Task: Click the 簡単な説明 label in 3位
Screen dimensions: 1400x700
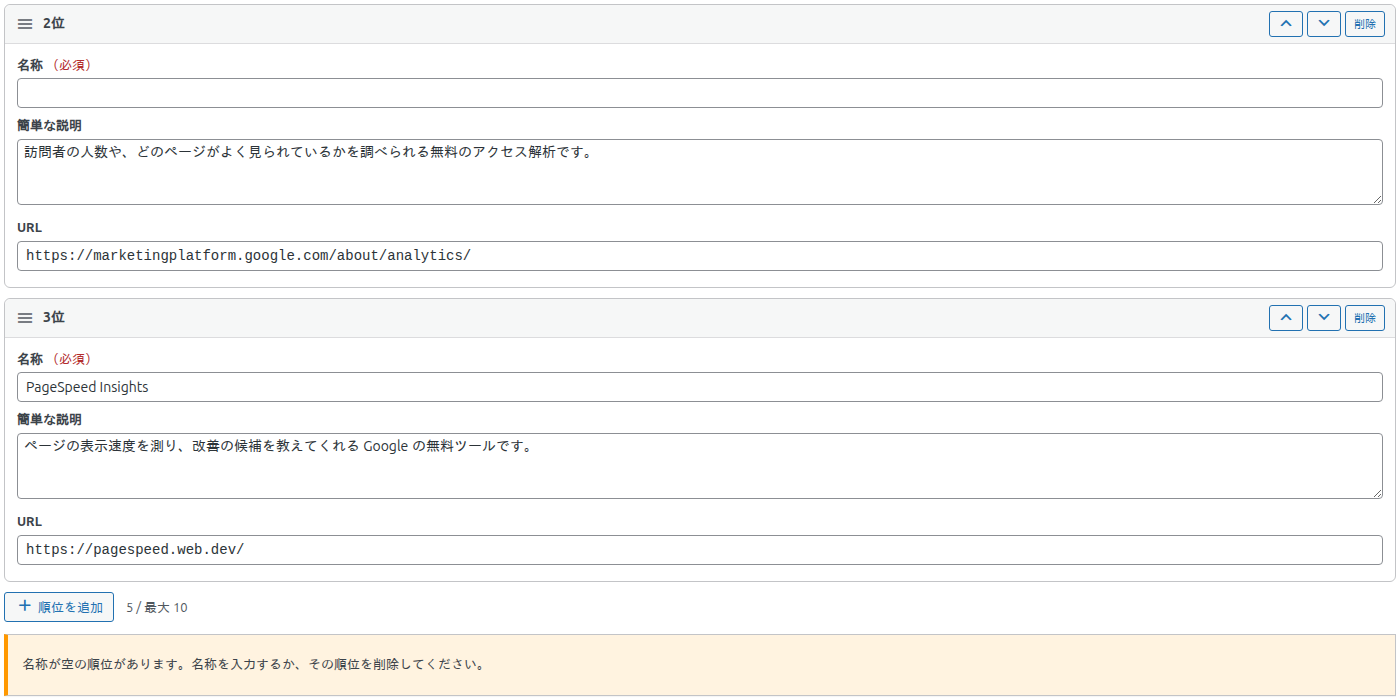Action: coord(49,420)
